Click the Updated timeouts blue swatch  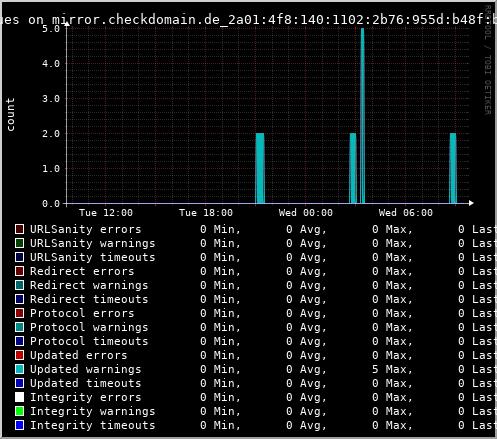[x=19, y=383]
